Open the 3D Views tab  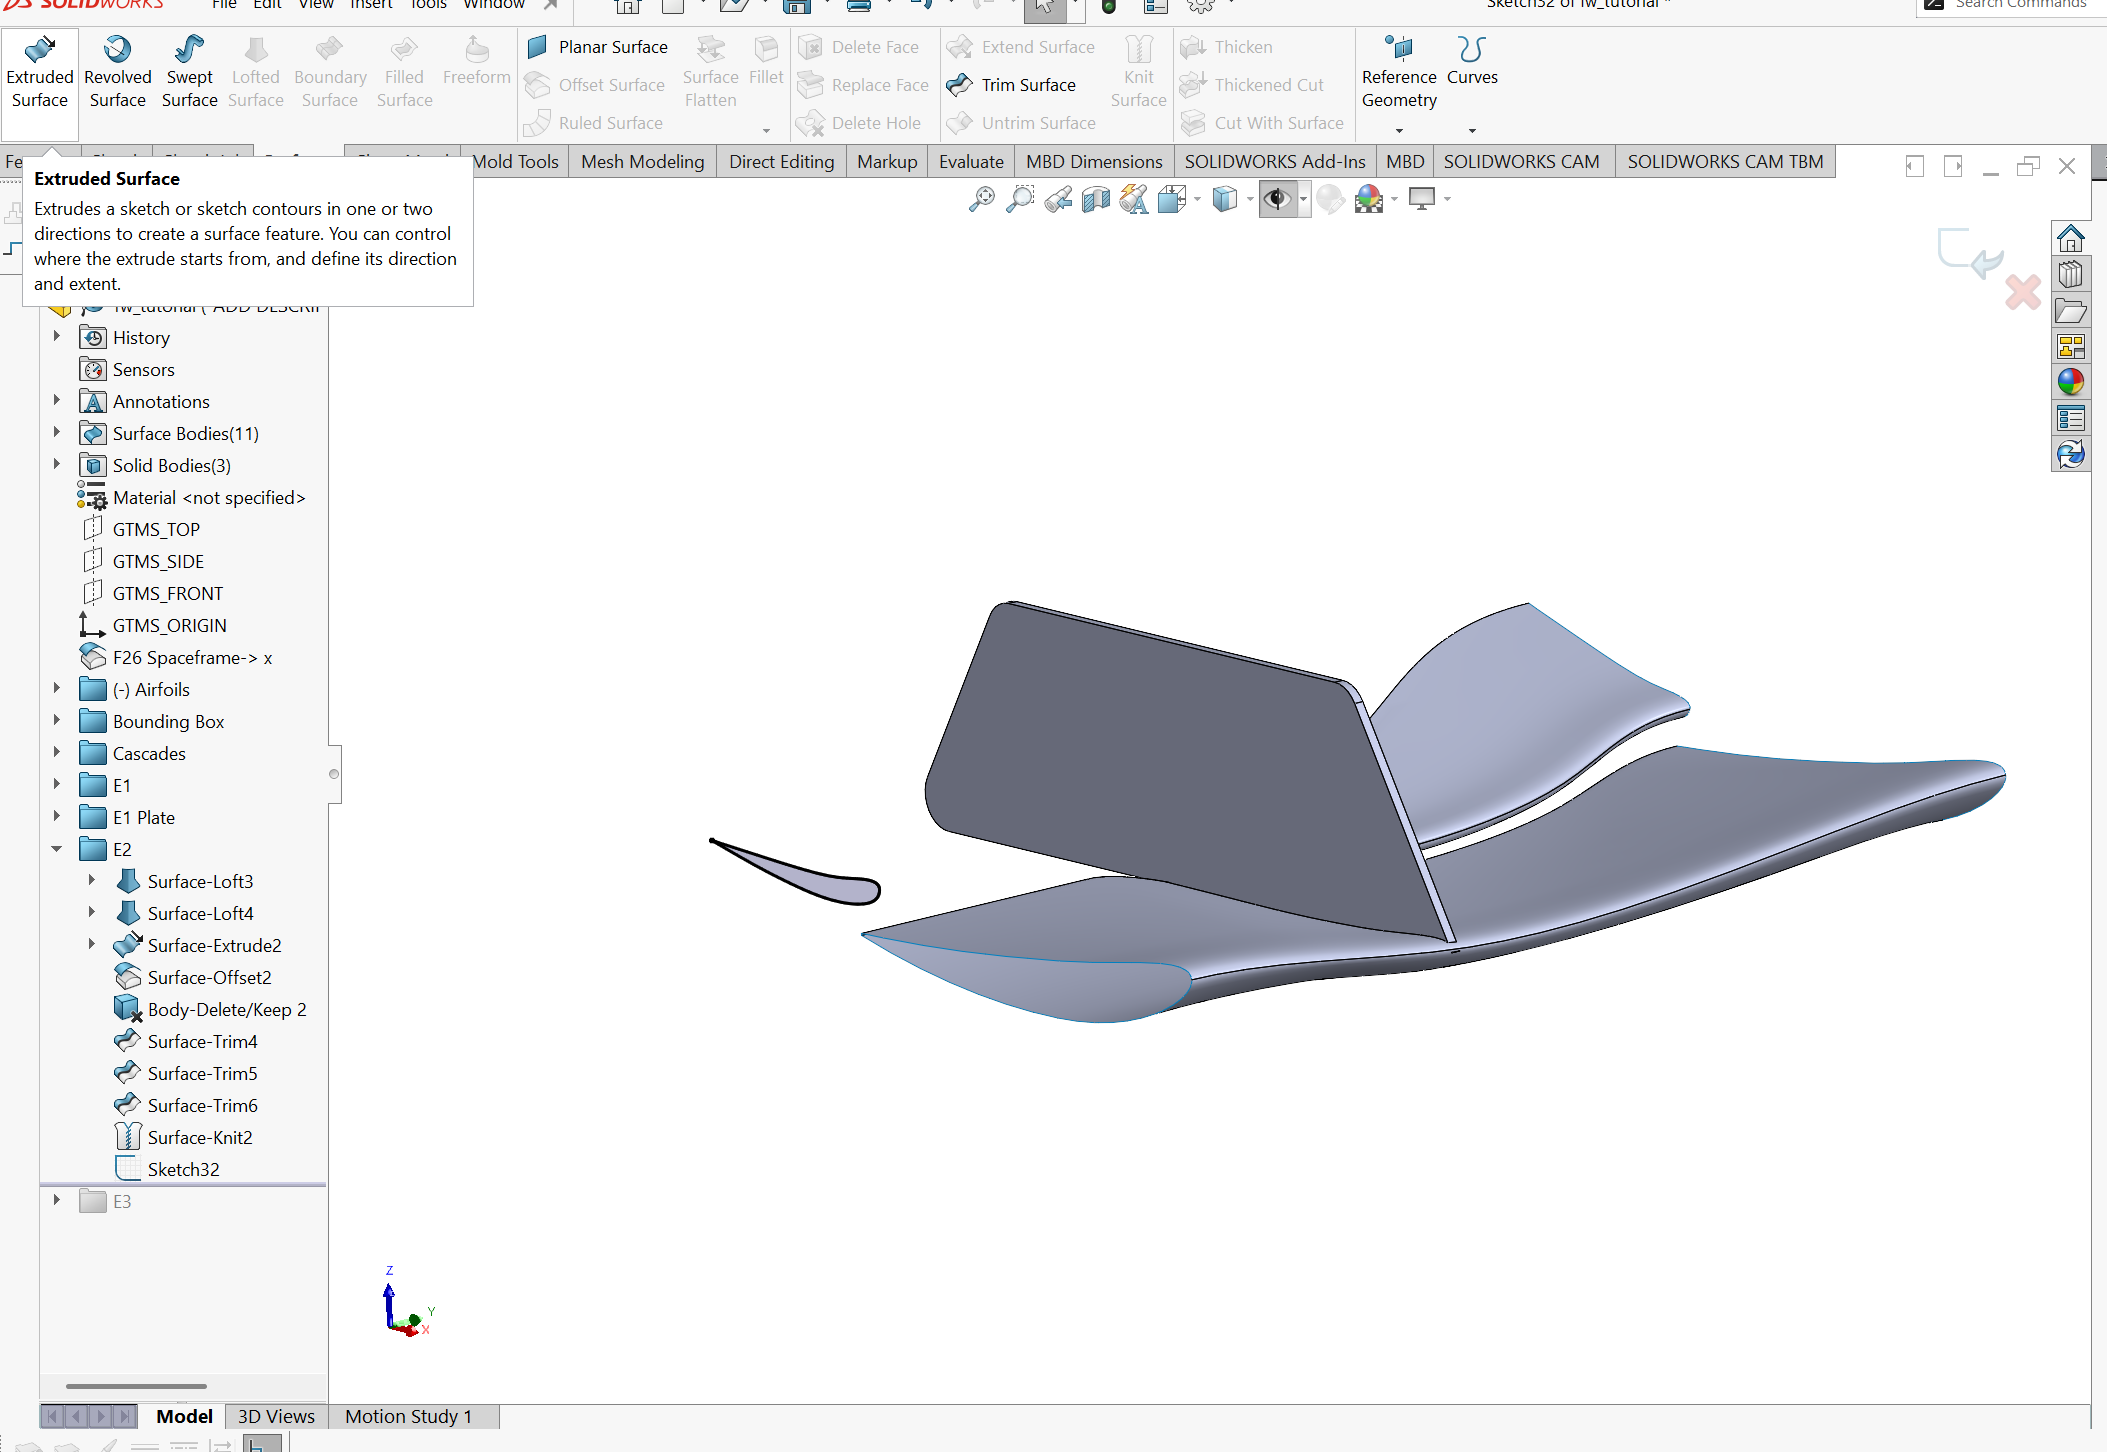tap(276, 1416)
